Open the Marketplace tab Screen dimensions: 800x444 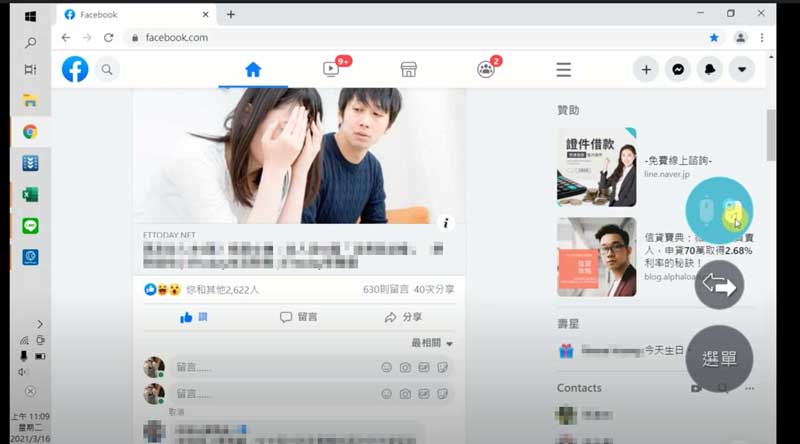[409, 69]
